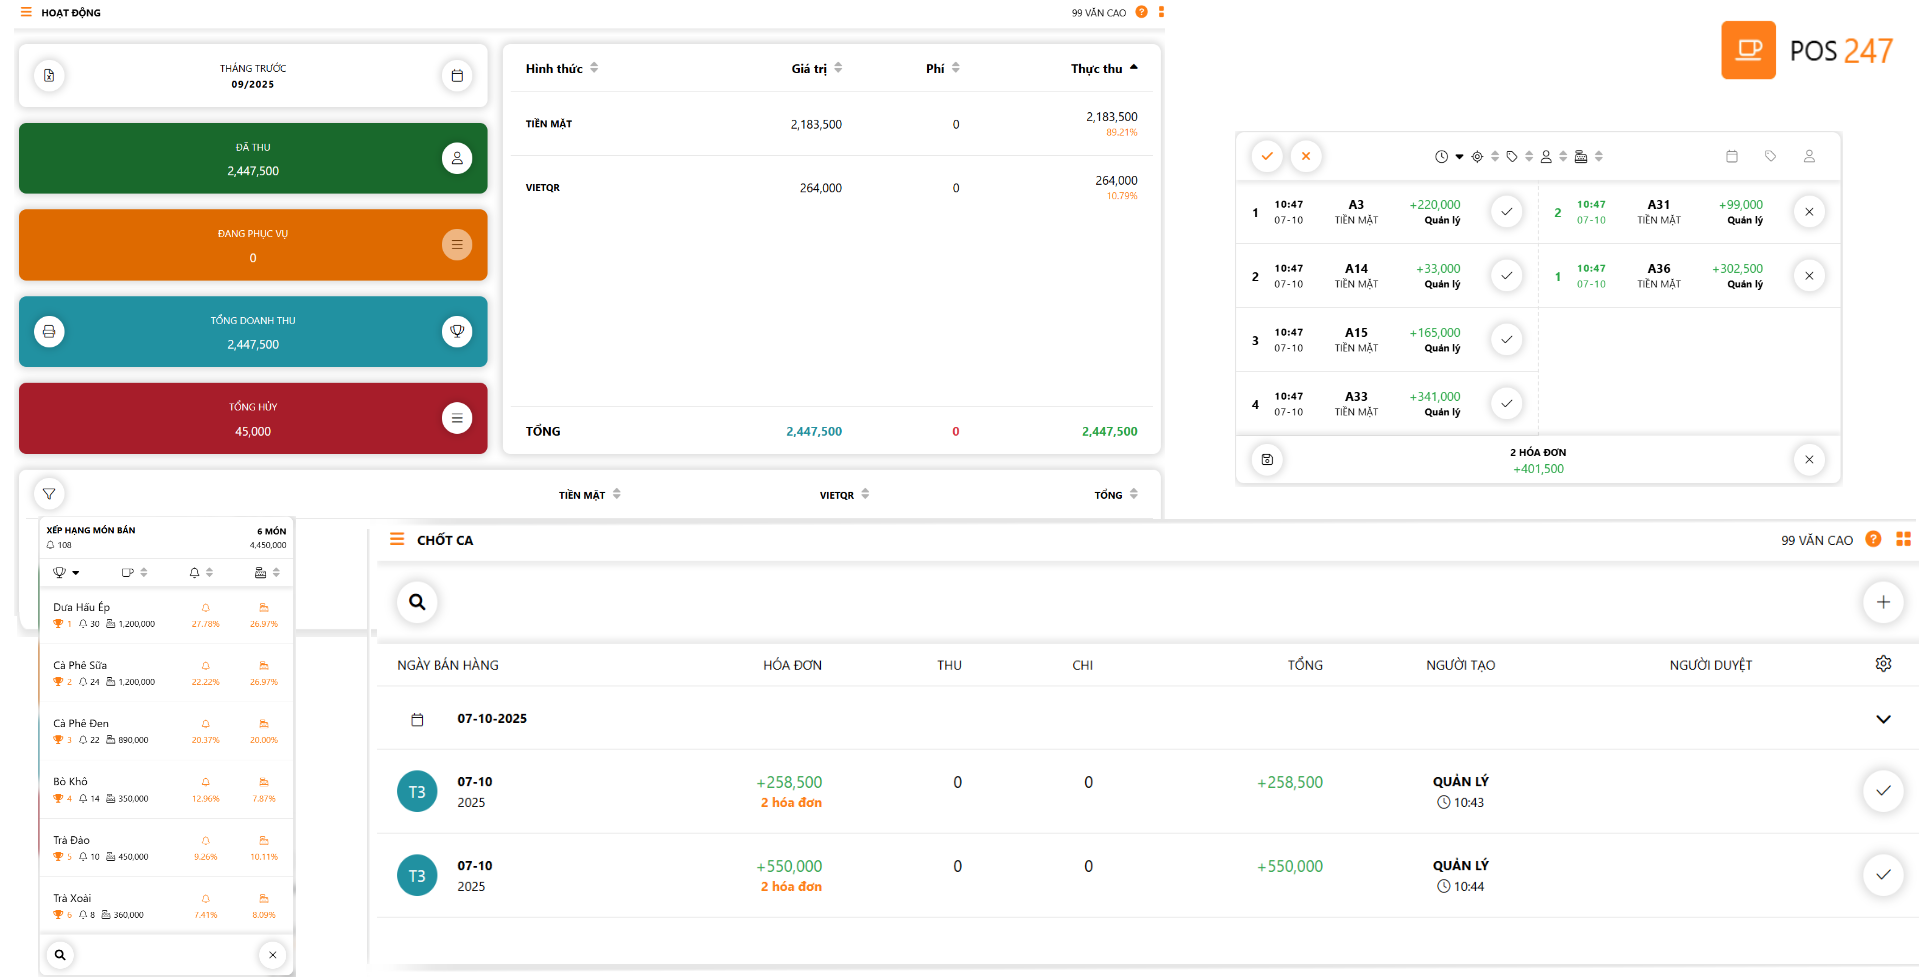1919x977 pixels.
Task: Click the trophy icon on Tổng Doanh Thu card
Action: (x=457, y=331)
